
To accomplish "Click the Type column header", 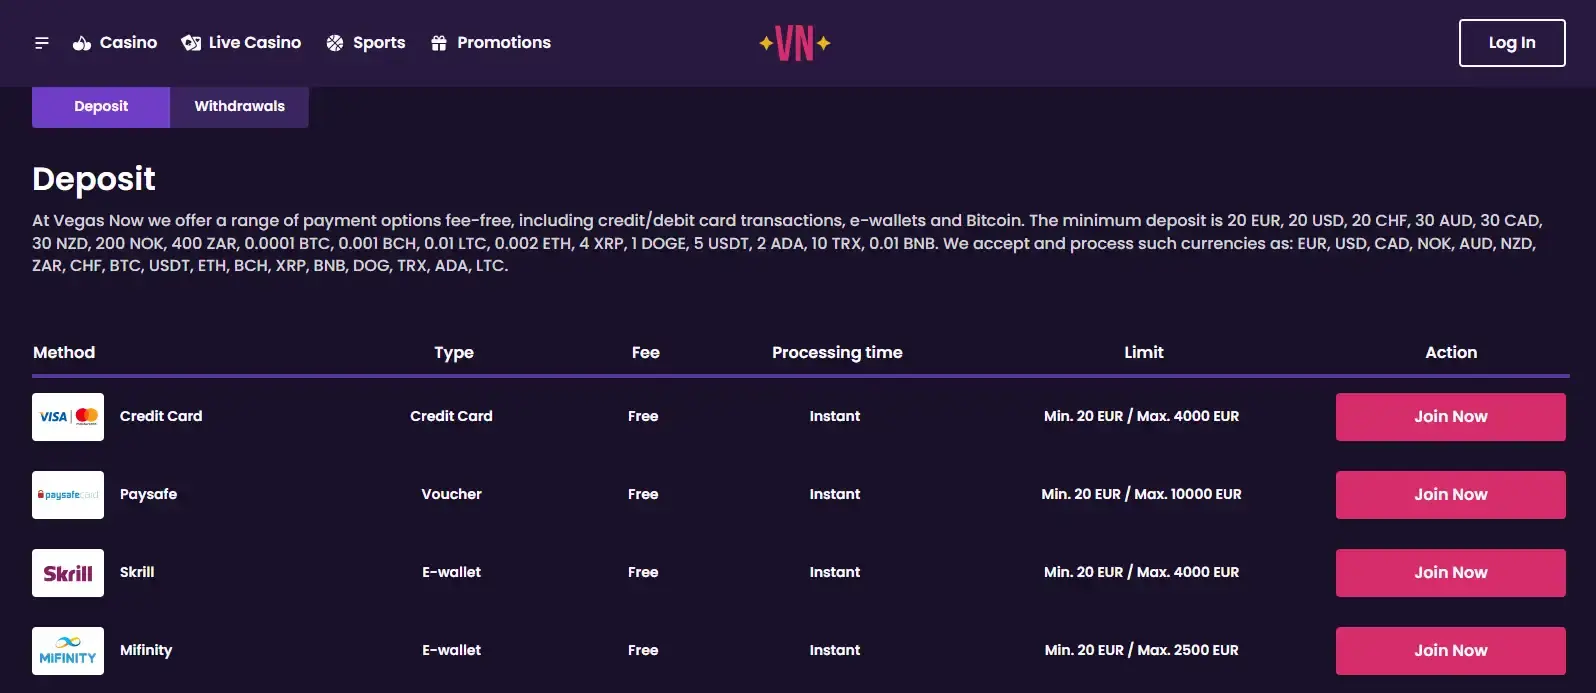I will [454, 352].
